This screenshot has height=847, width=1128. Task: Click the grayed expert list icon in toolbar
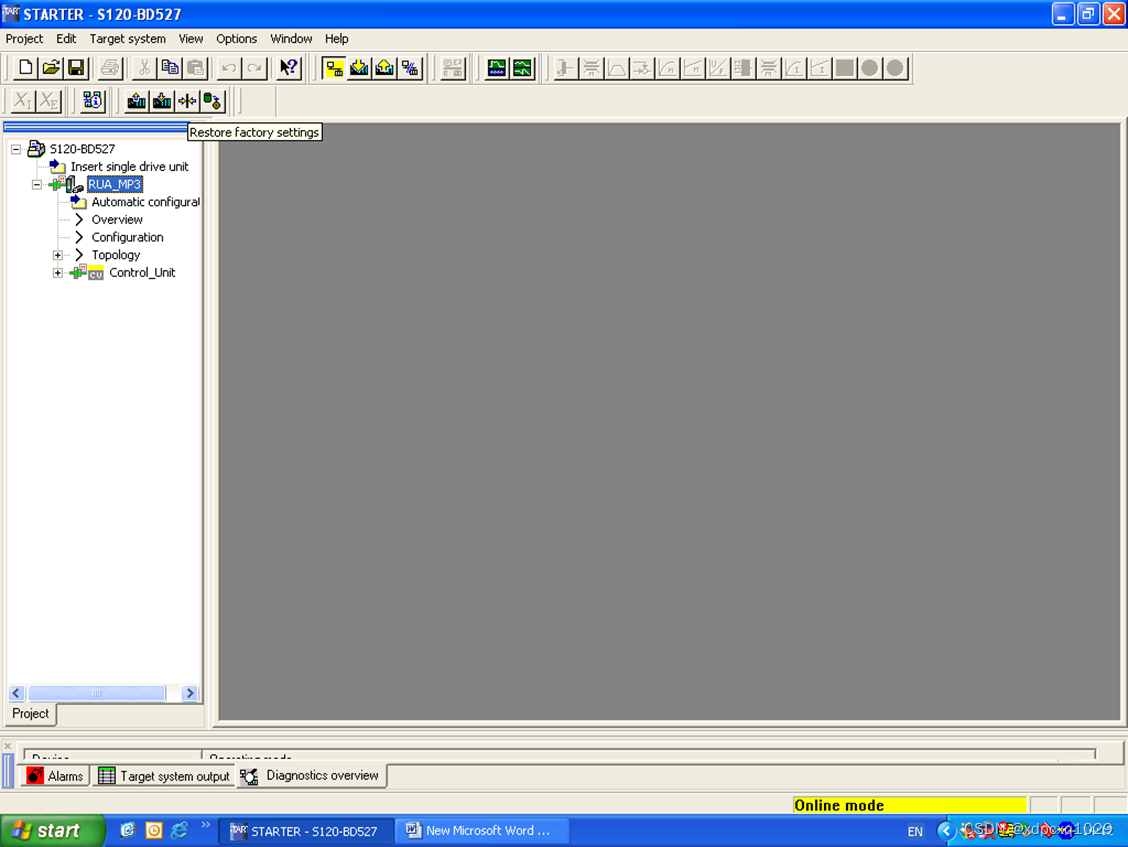453,68
